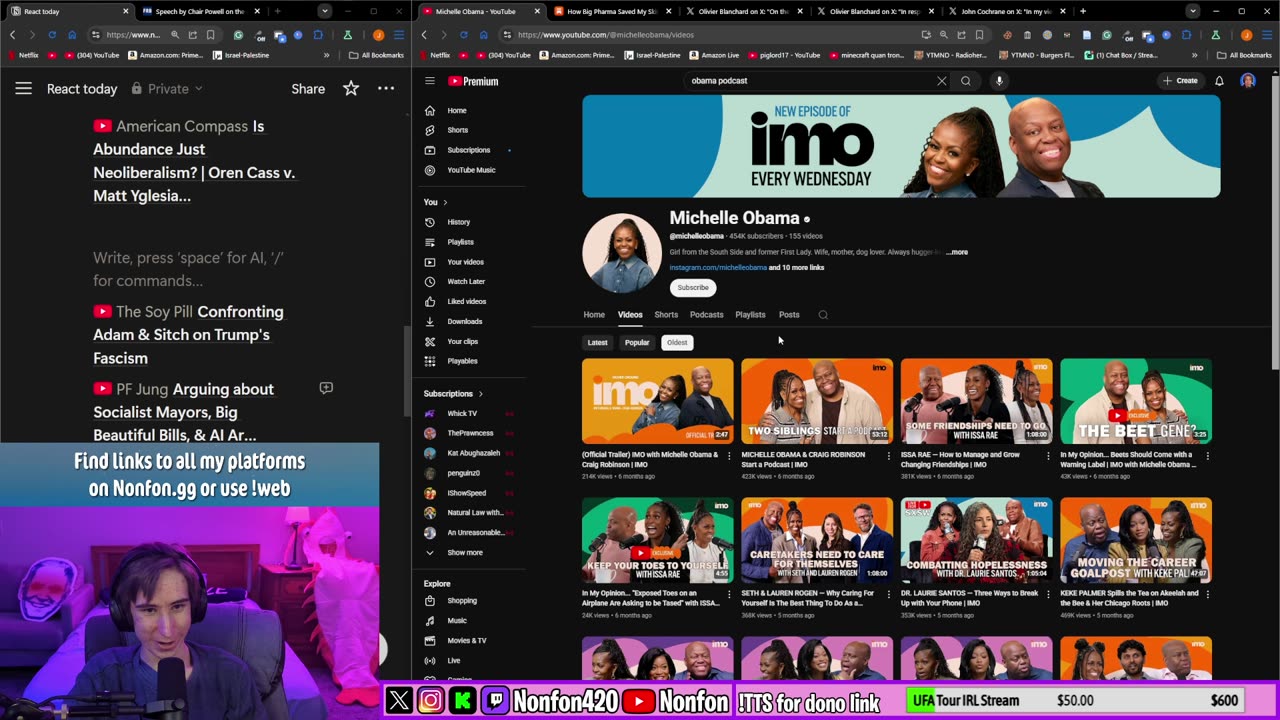
Task: Favorite the React today page star
Action: pyautogui.click(x=351, y=89)
